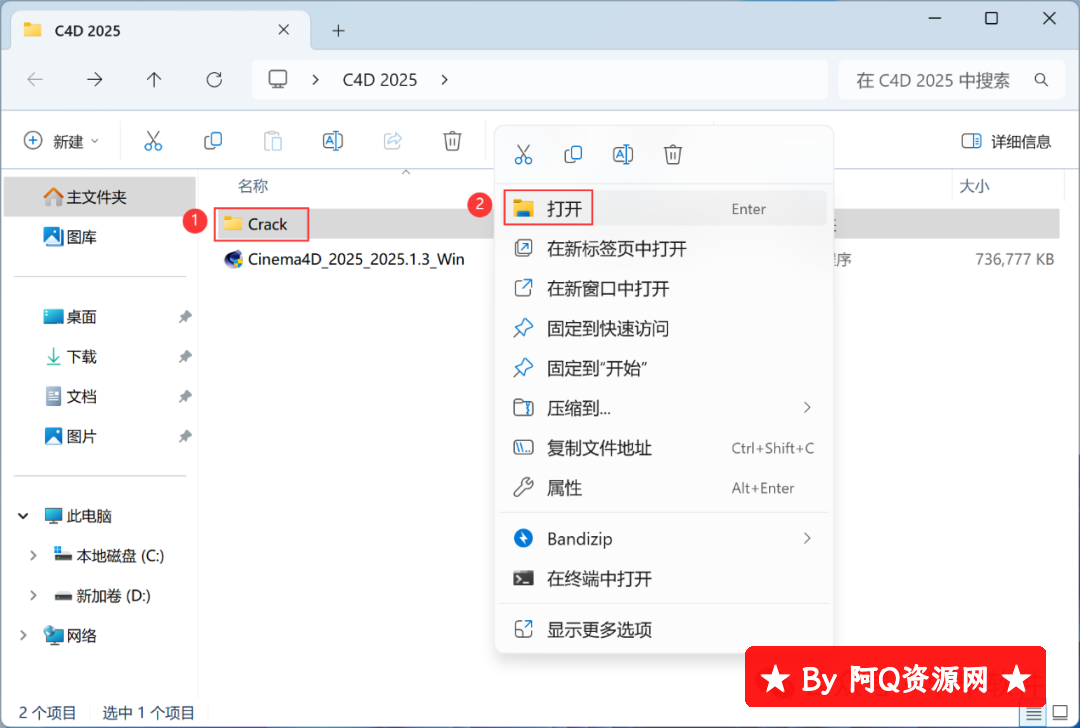Unpin 桌面 from quick access
The image size is (1080, 728).
185,317
